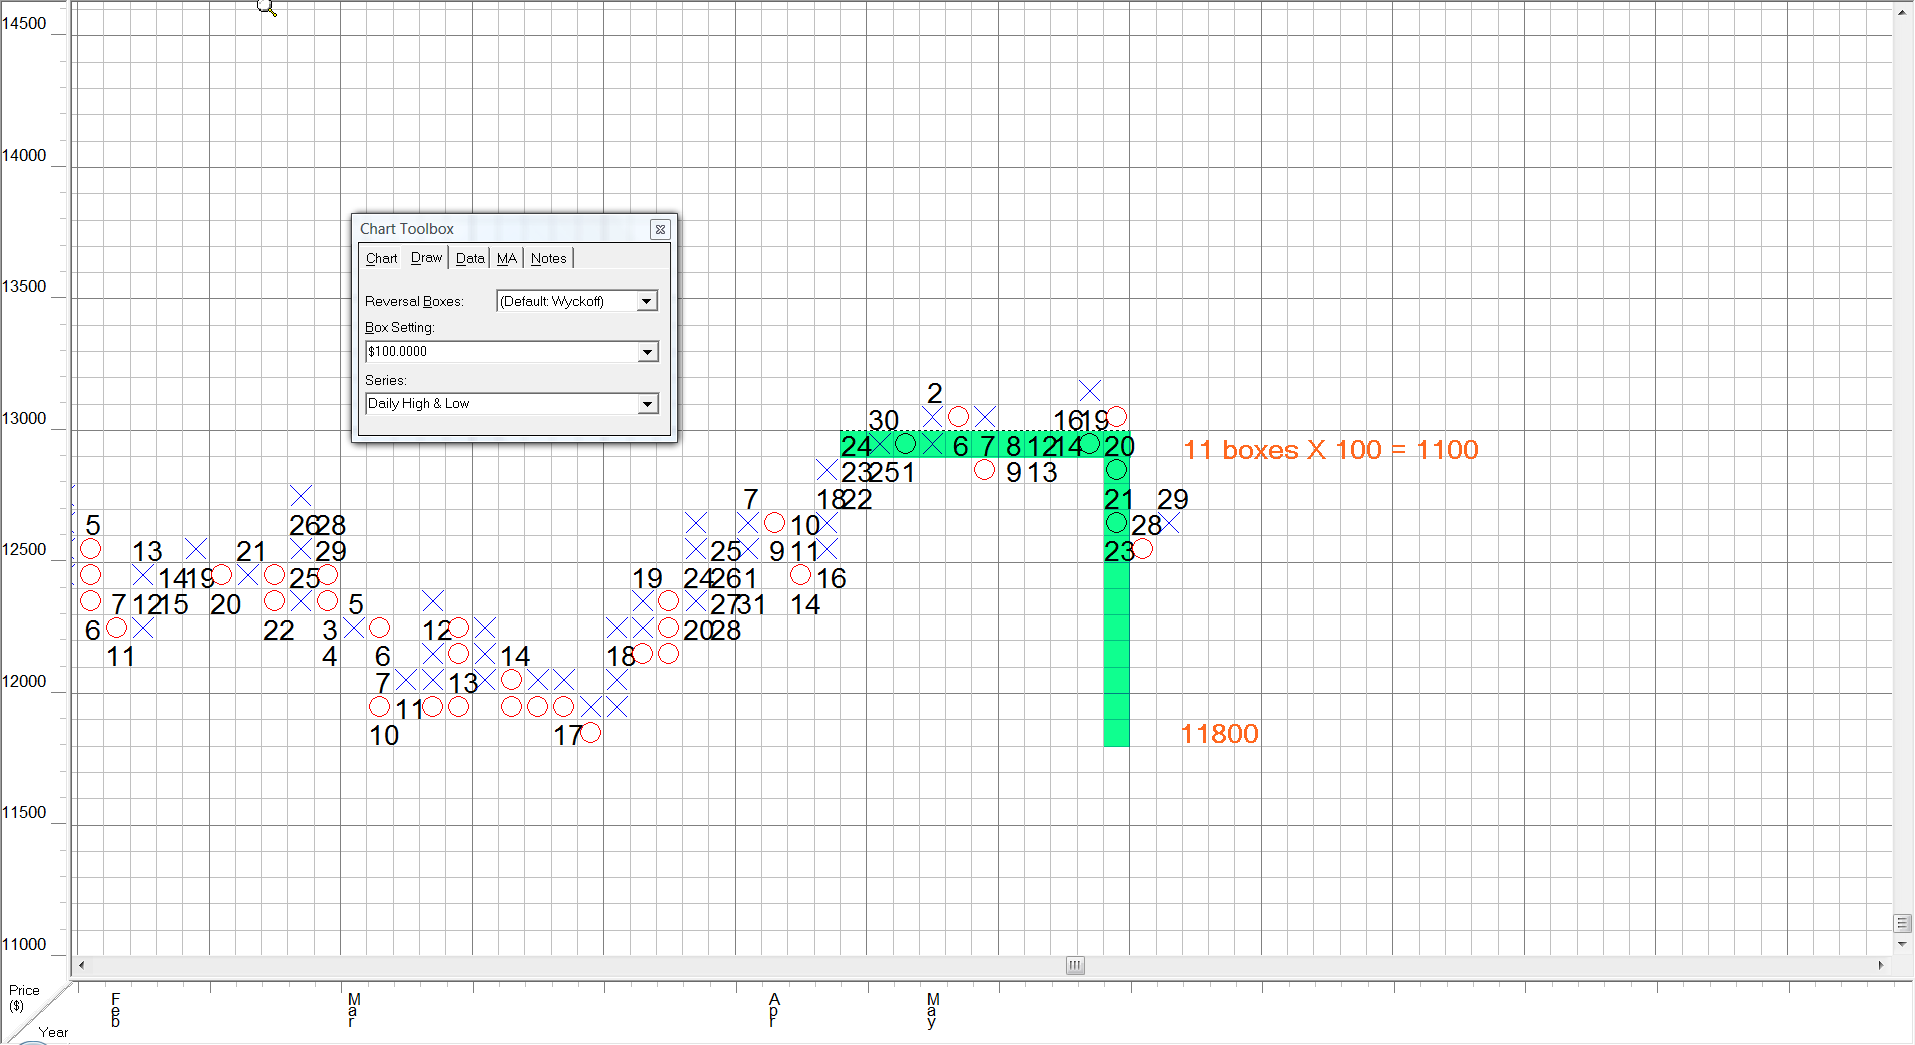Close the Chart Toolbox panel
Image resolution: width=1915 pixels, height=1045 pixels.
click(x=660, y=229)
